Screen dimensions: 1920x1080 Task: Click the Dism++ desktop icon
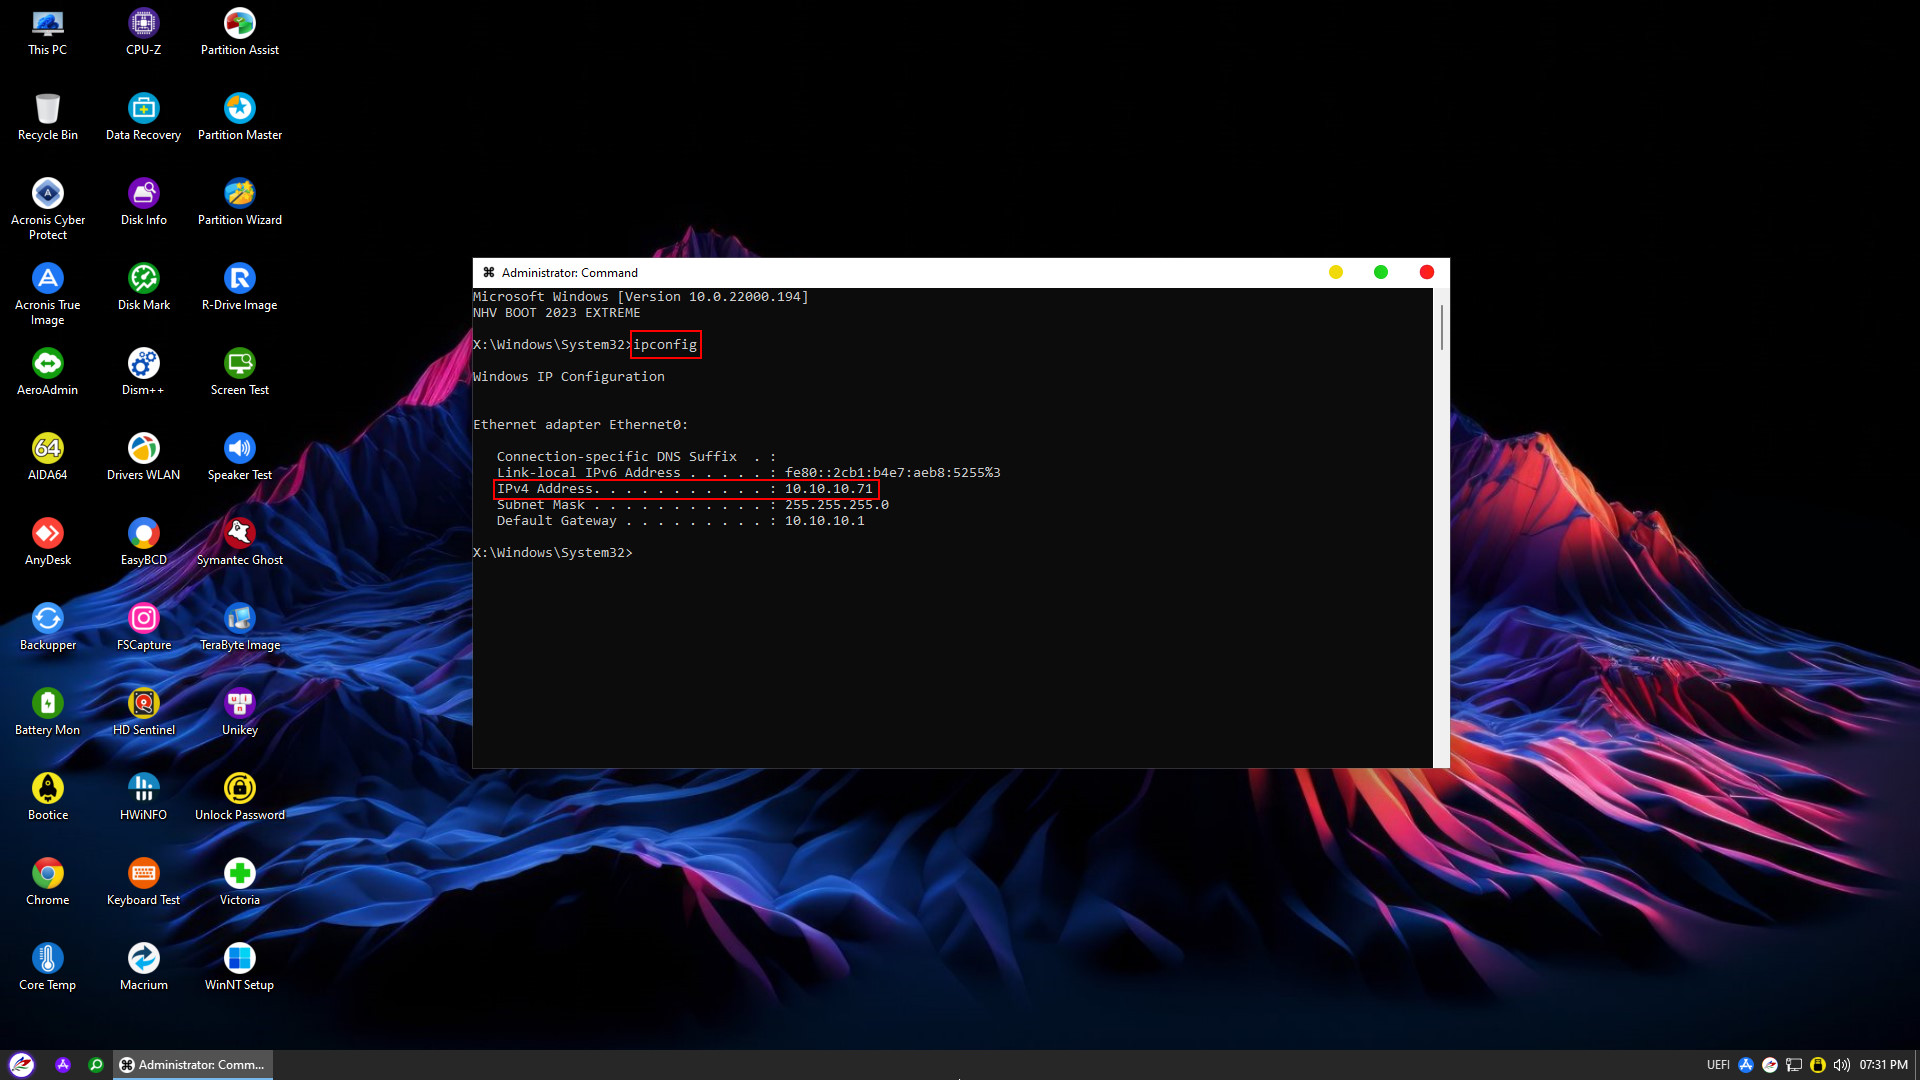[x=143, y=364]
